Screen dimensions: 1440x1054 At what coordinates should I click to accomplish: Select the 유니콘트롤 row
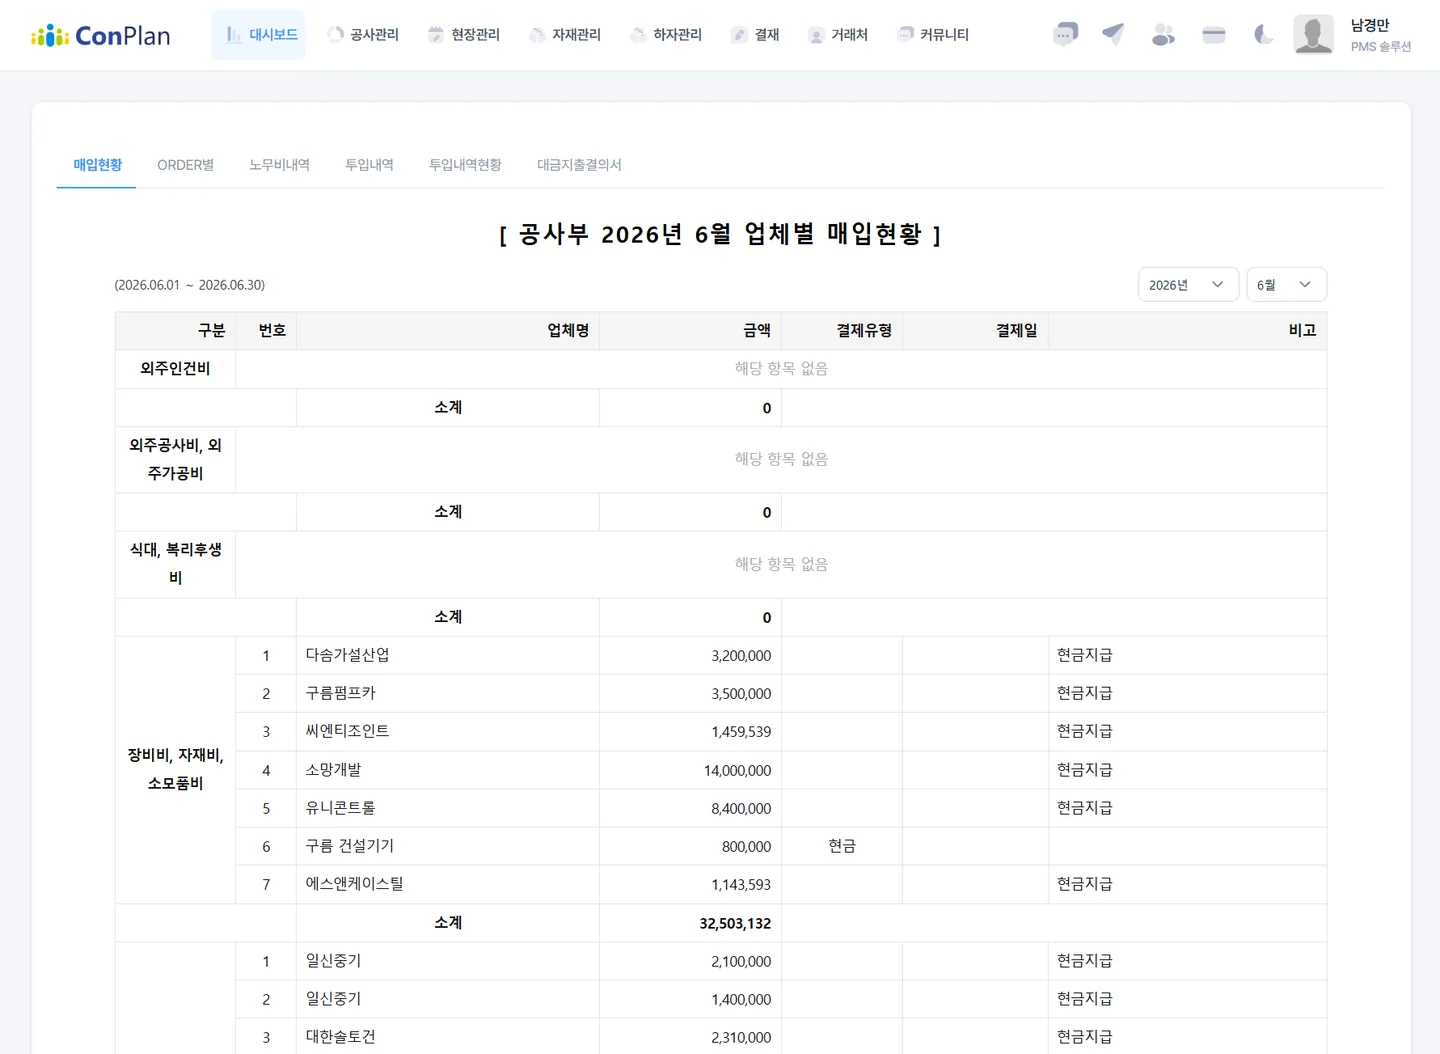tap(781, 808)
